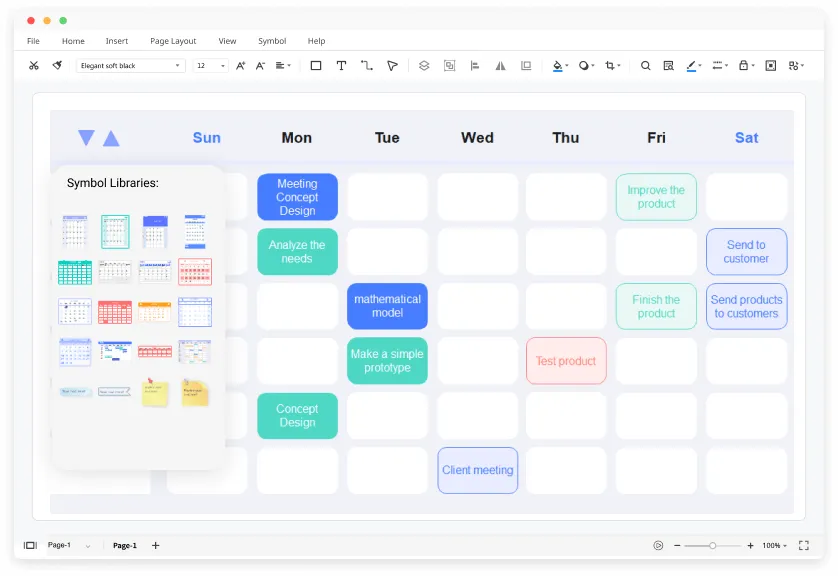
Task: Toggle fullscreen mode in status bar
Action: 803,546
